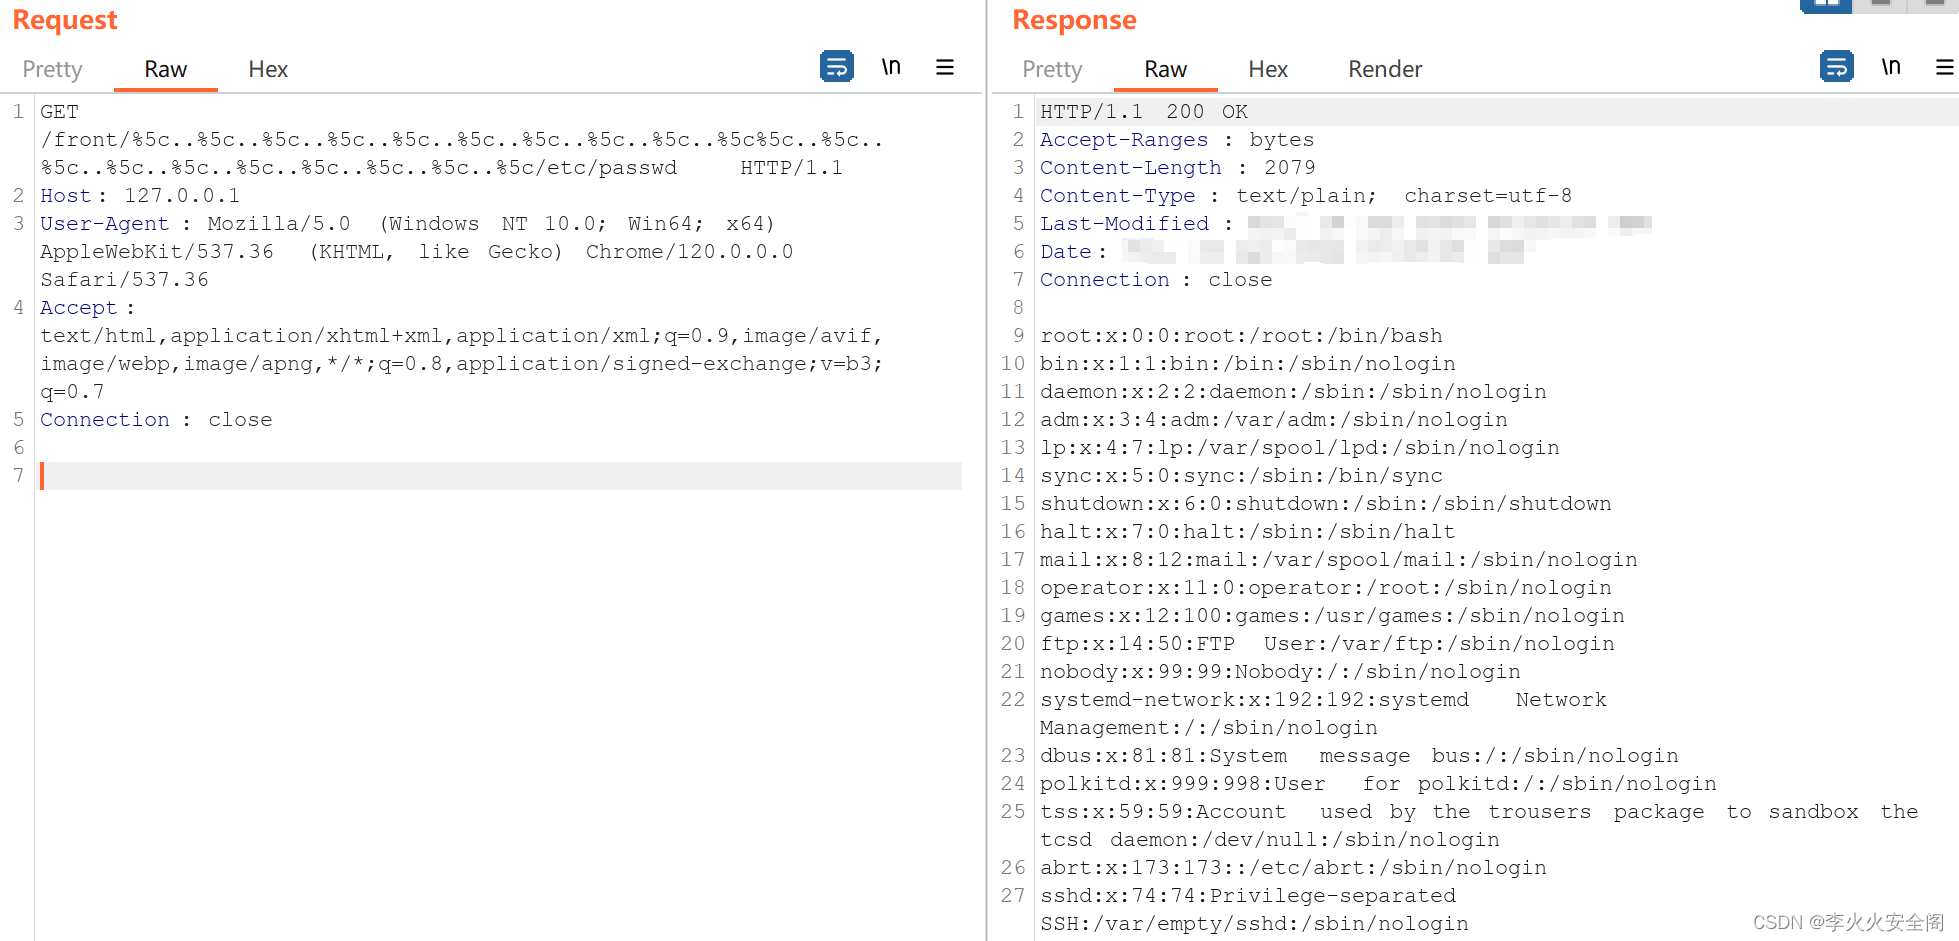Viewport: 1959px width, 941px height.
Task: Click the halt:x:7:0 passwd line
Action: (x=1247, y=532)
